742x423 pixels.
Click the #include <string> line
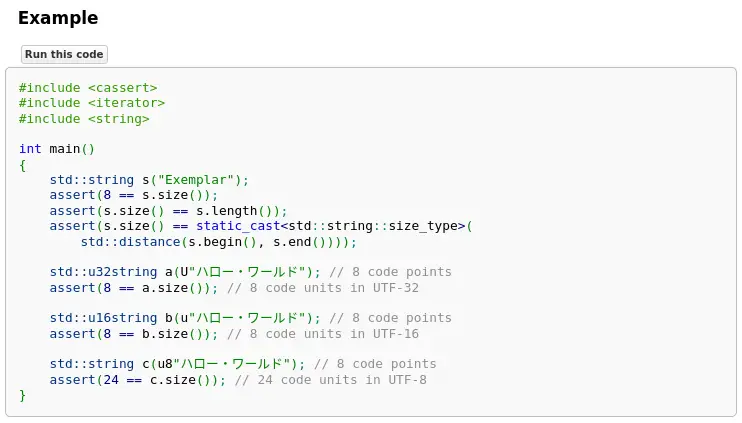(84, 119)
